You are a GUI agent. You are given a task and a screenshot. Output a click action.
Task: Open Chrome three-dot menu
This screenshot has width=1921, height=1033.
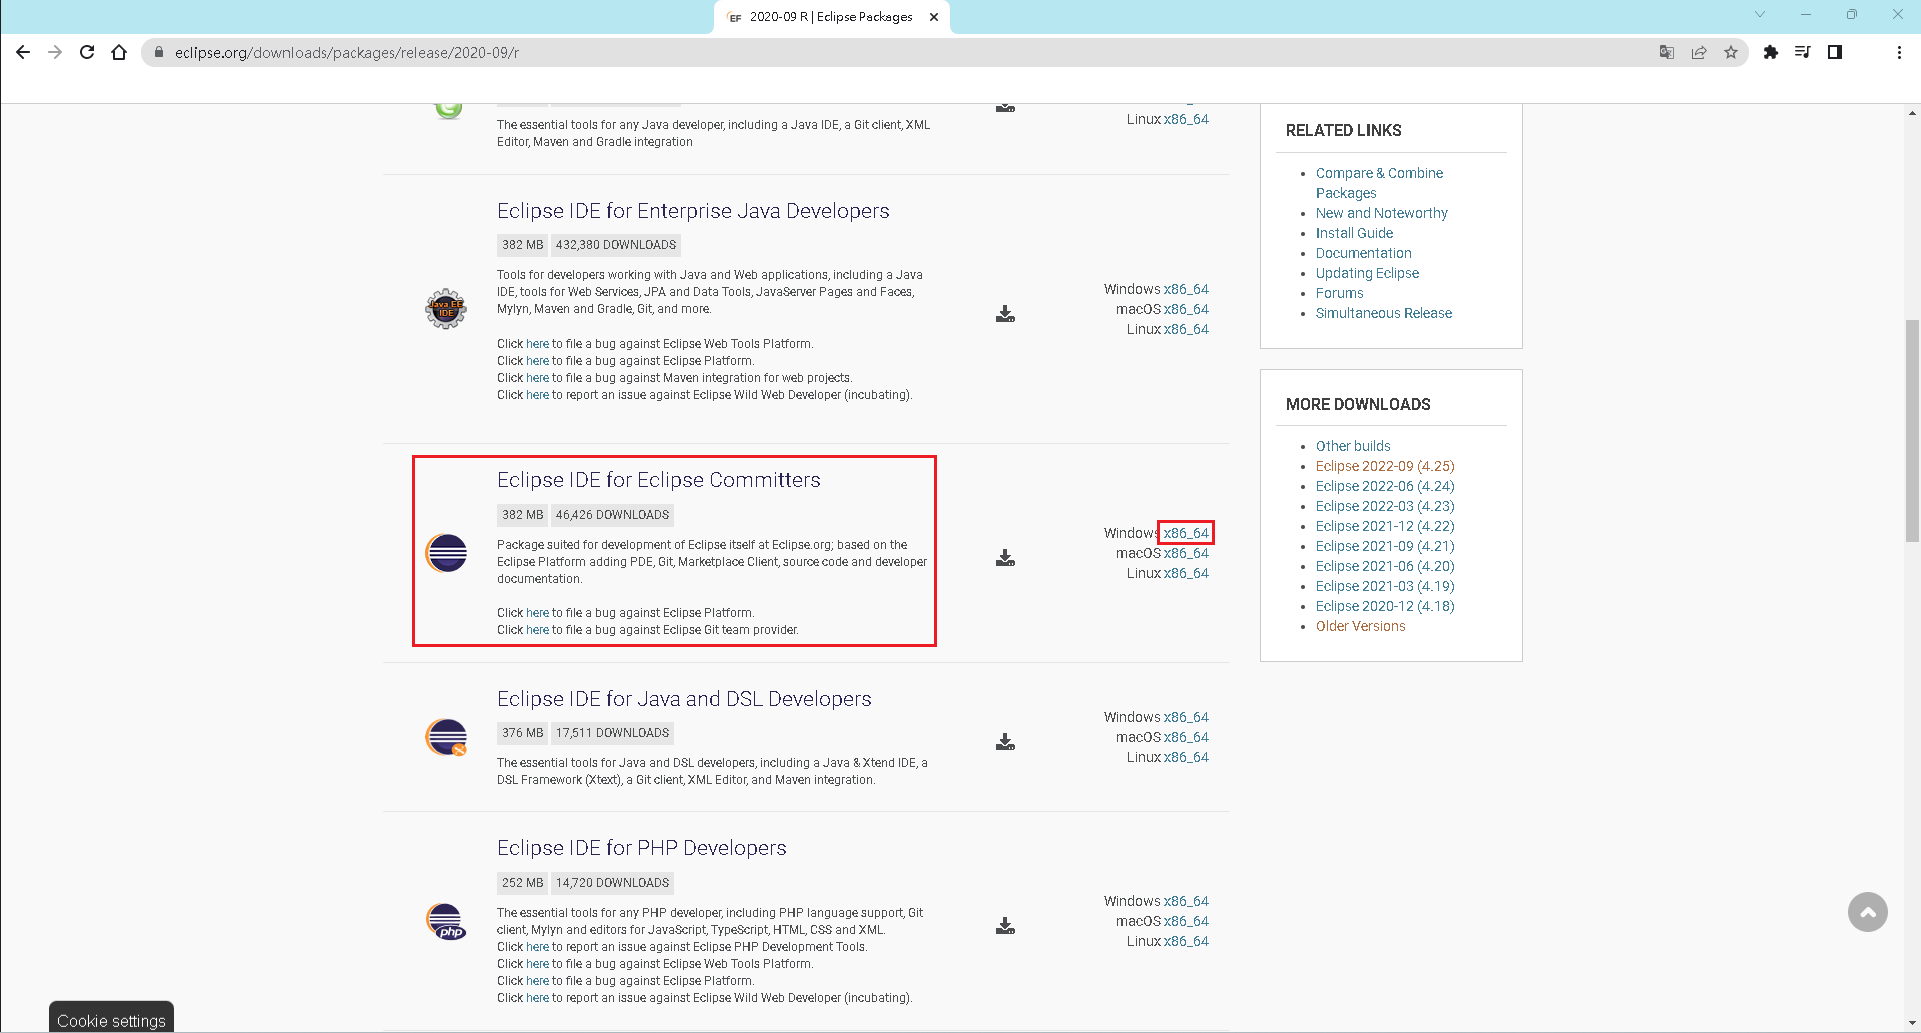click(1899, 52)
